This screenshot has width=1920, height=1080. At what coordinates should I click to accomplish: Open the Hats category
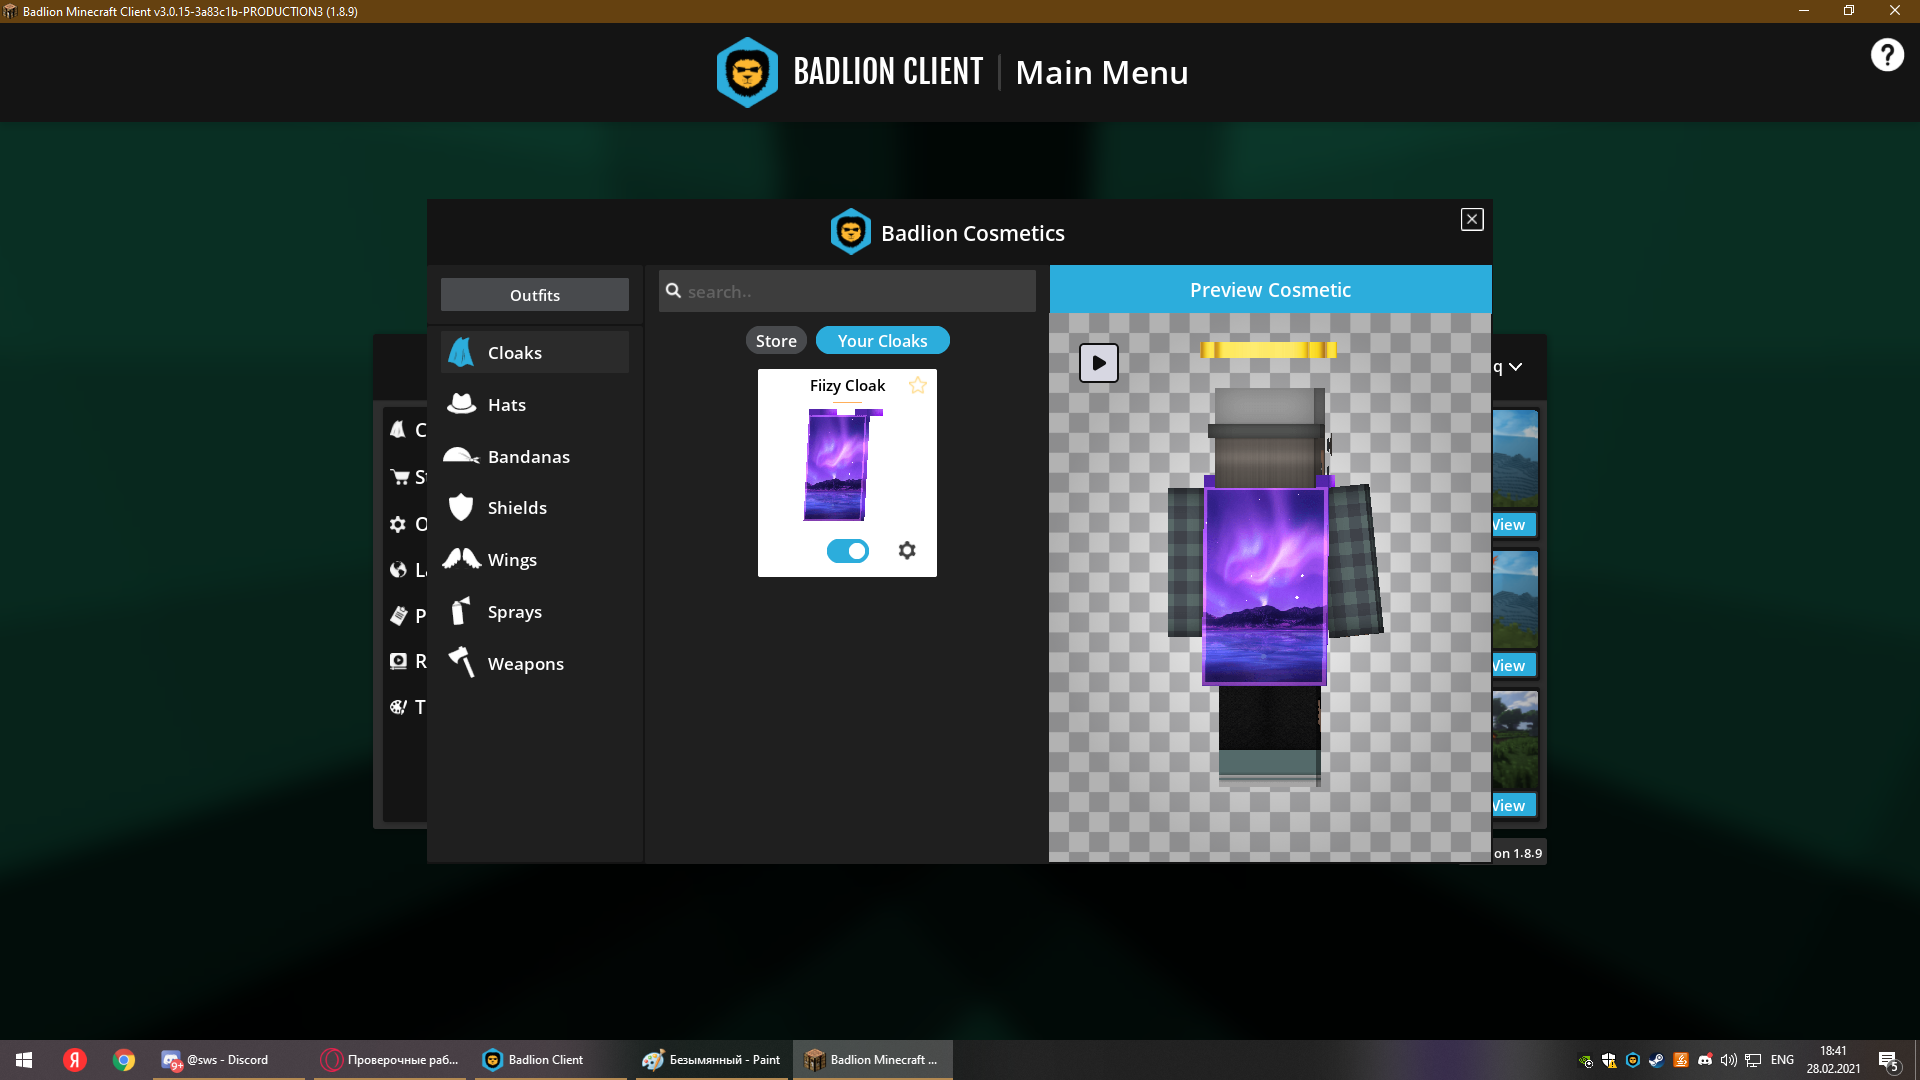point(534,405)
